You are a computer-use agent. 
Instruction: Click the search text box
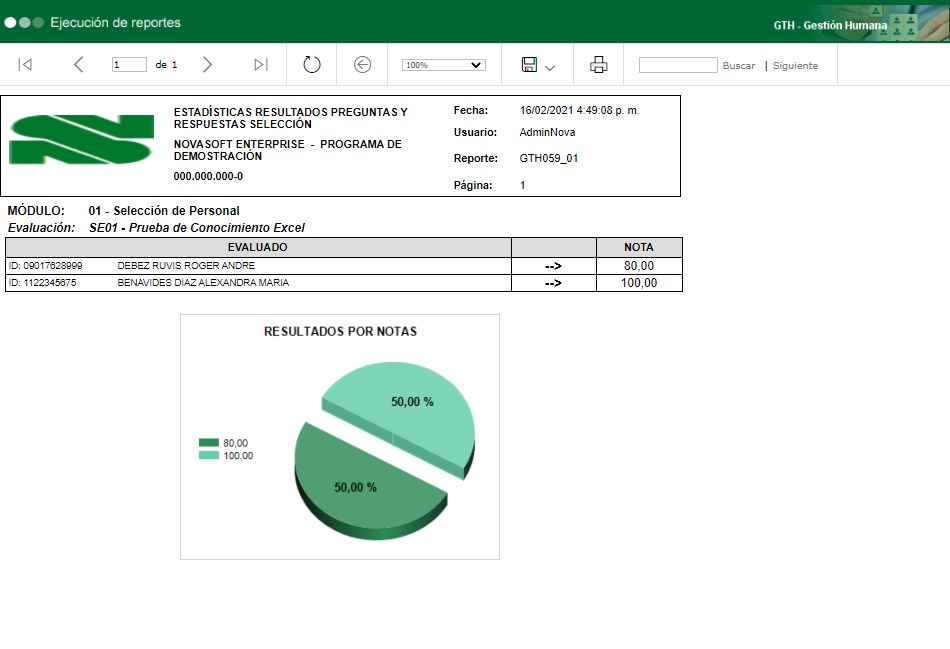[x=678, y=65]
